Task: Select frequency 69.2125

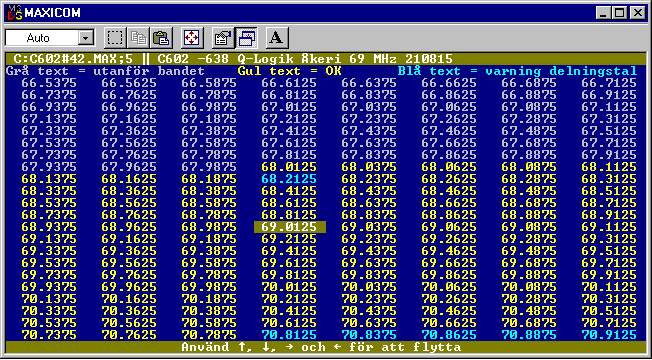Action: 289,239
